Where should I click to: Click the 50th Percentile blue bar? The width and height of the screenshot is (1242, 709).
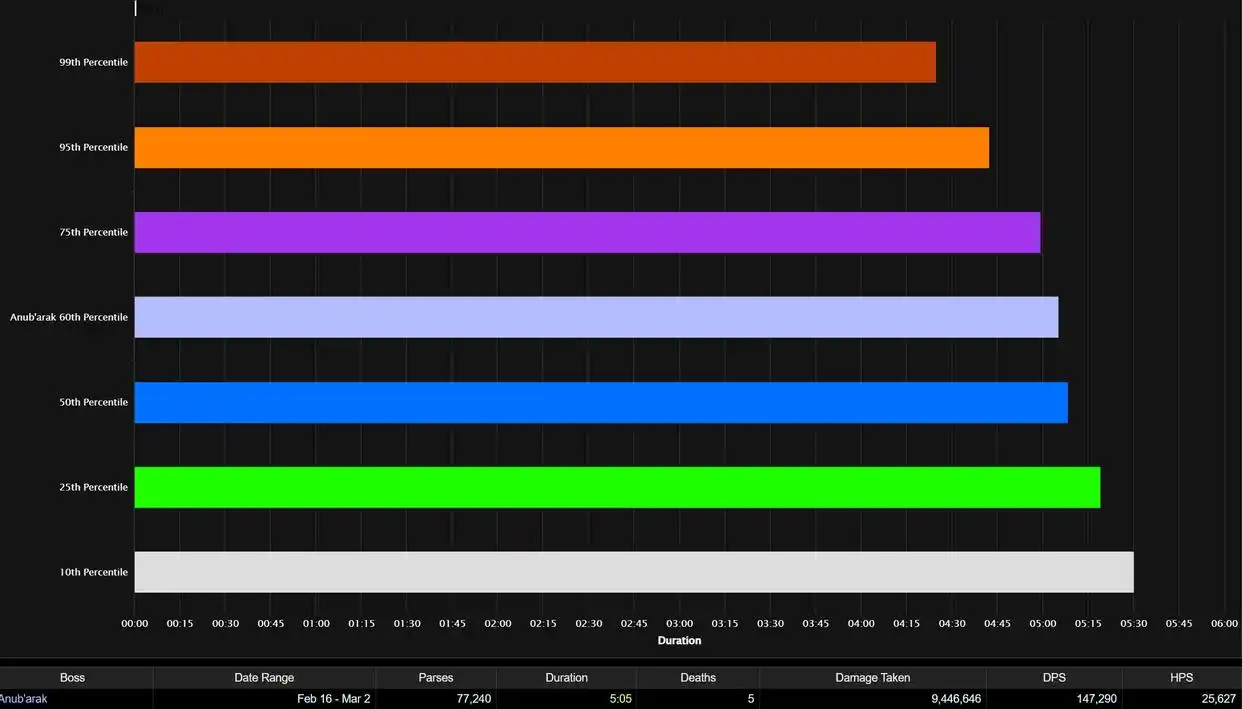click(x=601, y=402)
